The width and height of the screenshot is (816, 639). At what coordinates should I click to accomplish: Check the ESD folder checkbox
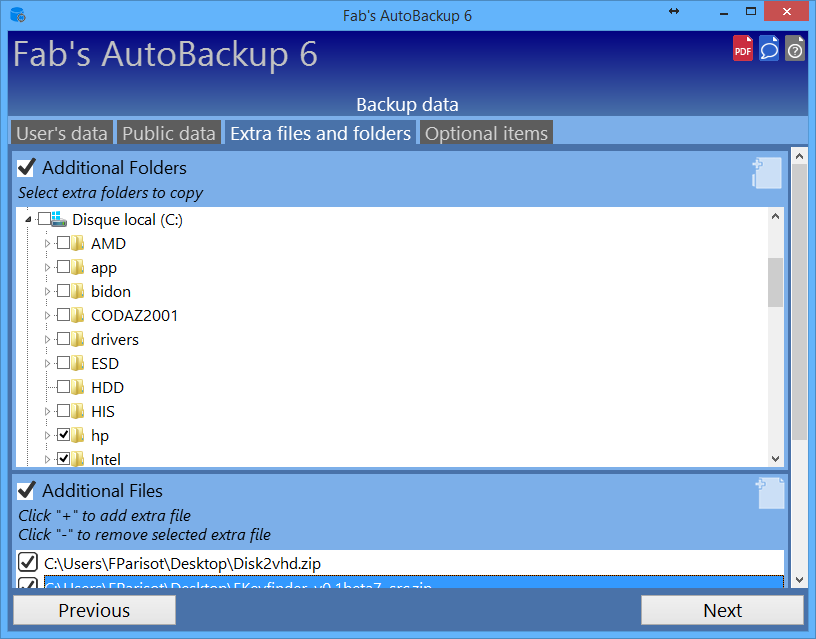coord(63,362)
